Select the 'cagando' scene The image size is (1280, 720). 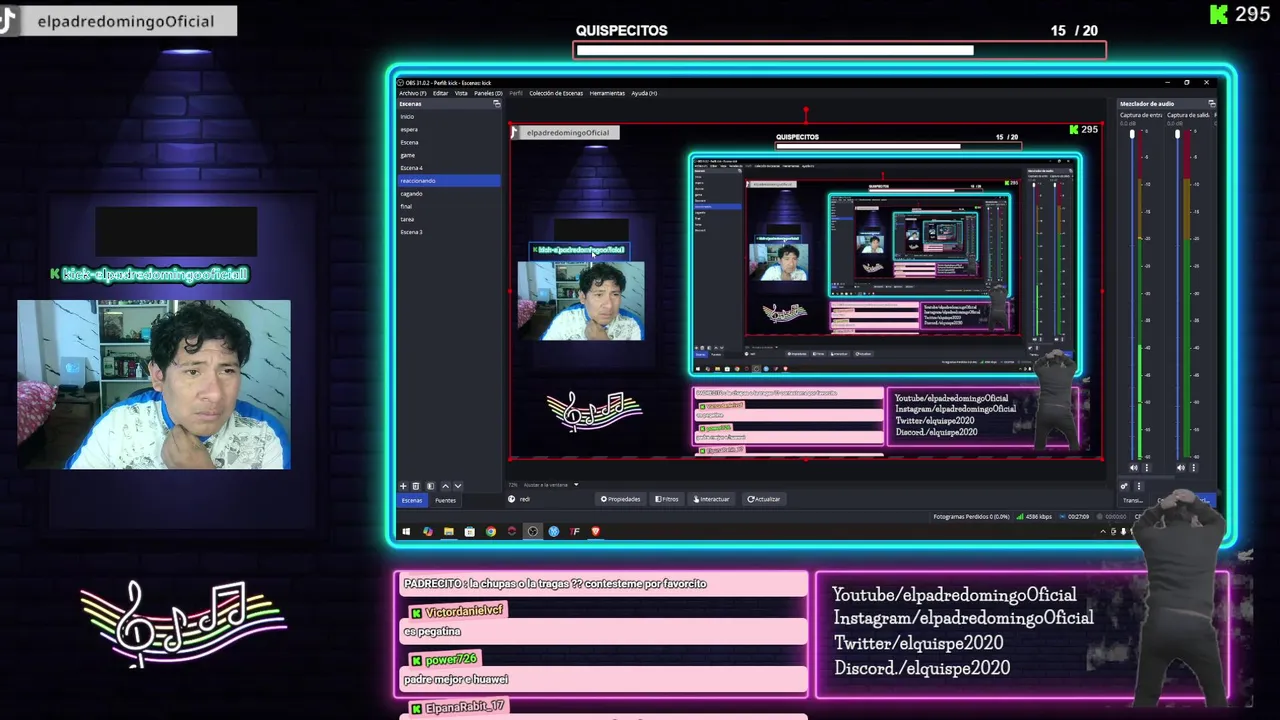click(448, 194)
